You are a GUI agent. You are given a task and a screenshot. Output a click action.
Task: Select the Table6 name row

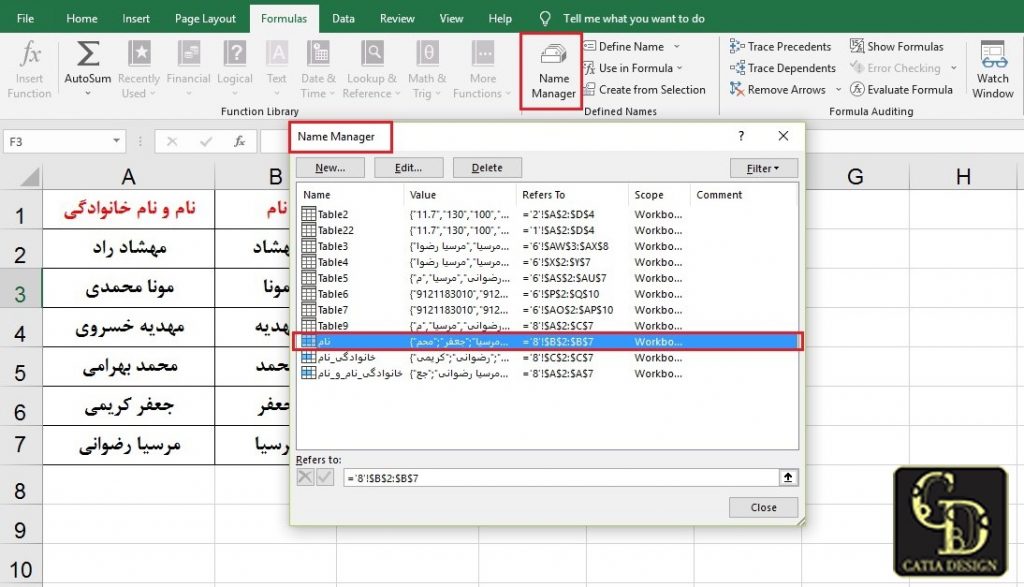pos(547,294)
